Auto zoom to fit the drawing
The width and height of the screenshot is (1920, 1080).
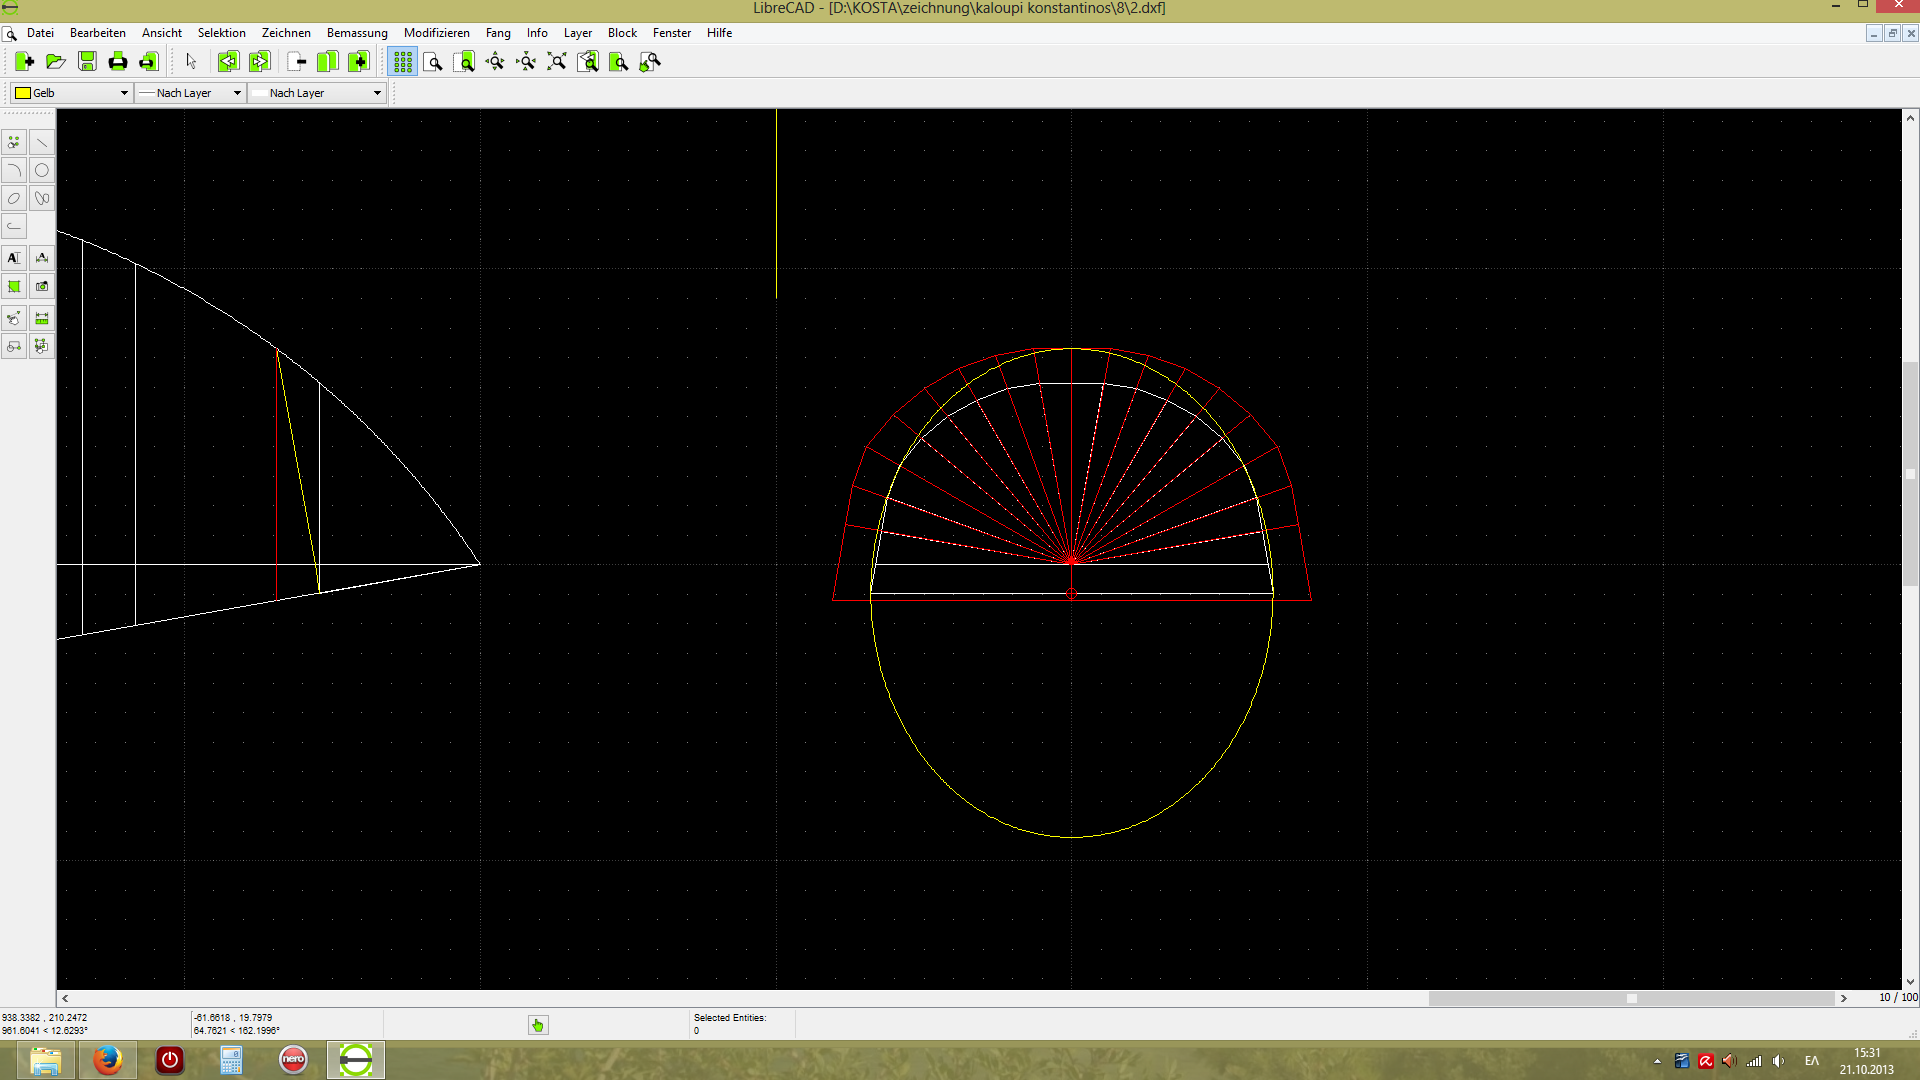[x=557, y=62]
